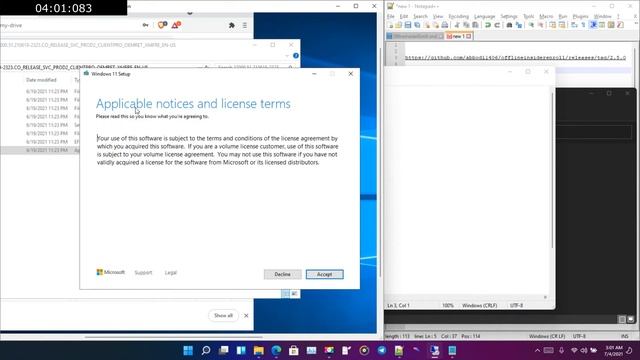Click the Date modified column header
The image size is (640, 360).
tap(41, 80)
